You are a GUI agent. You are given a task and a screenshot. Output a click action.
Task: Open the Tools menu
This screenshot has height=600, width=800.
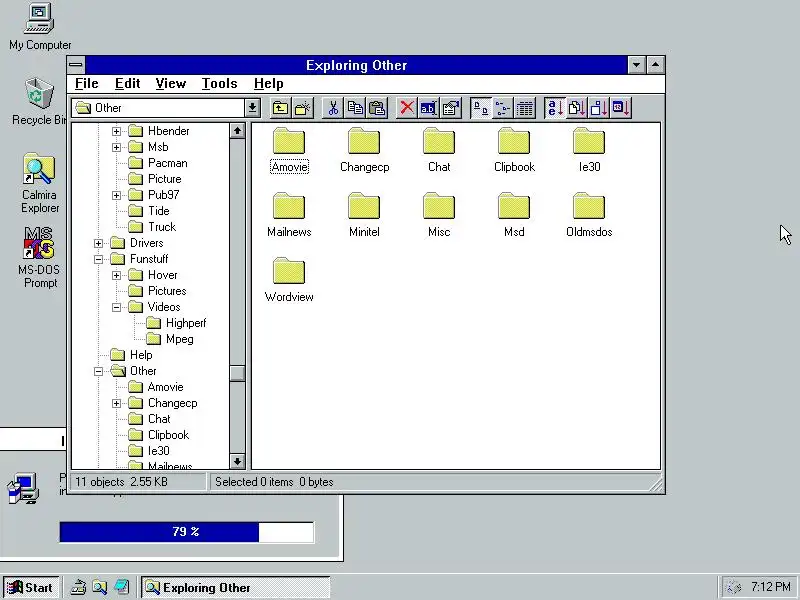point(219,84)
